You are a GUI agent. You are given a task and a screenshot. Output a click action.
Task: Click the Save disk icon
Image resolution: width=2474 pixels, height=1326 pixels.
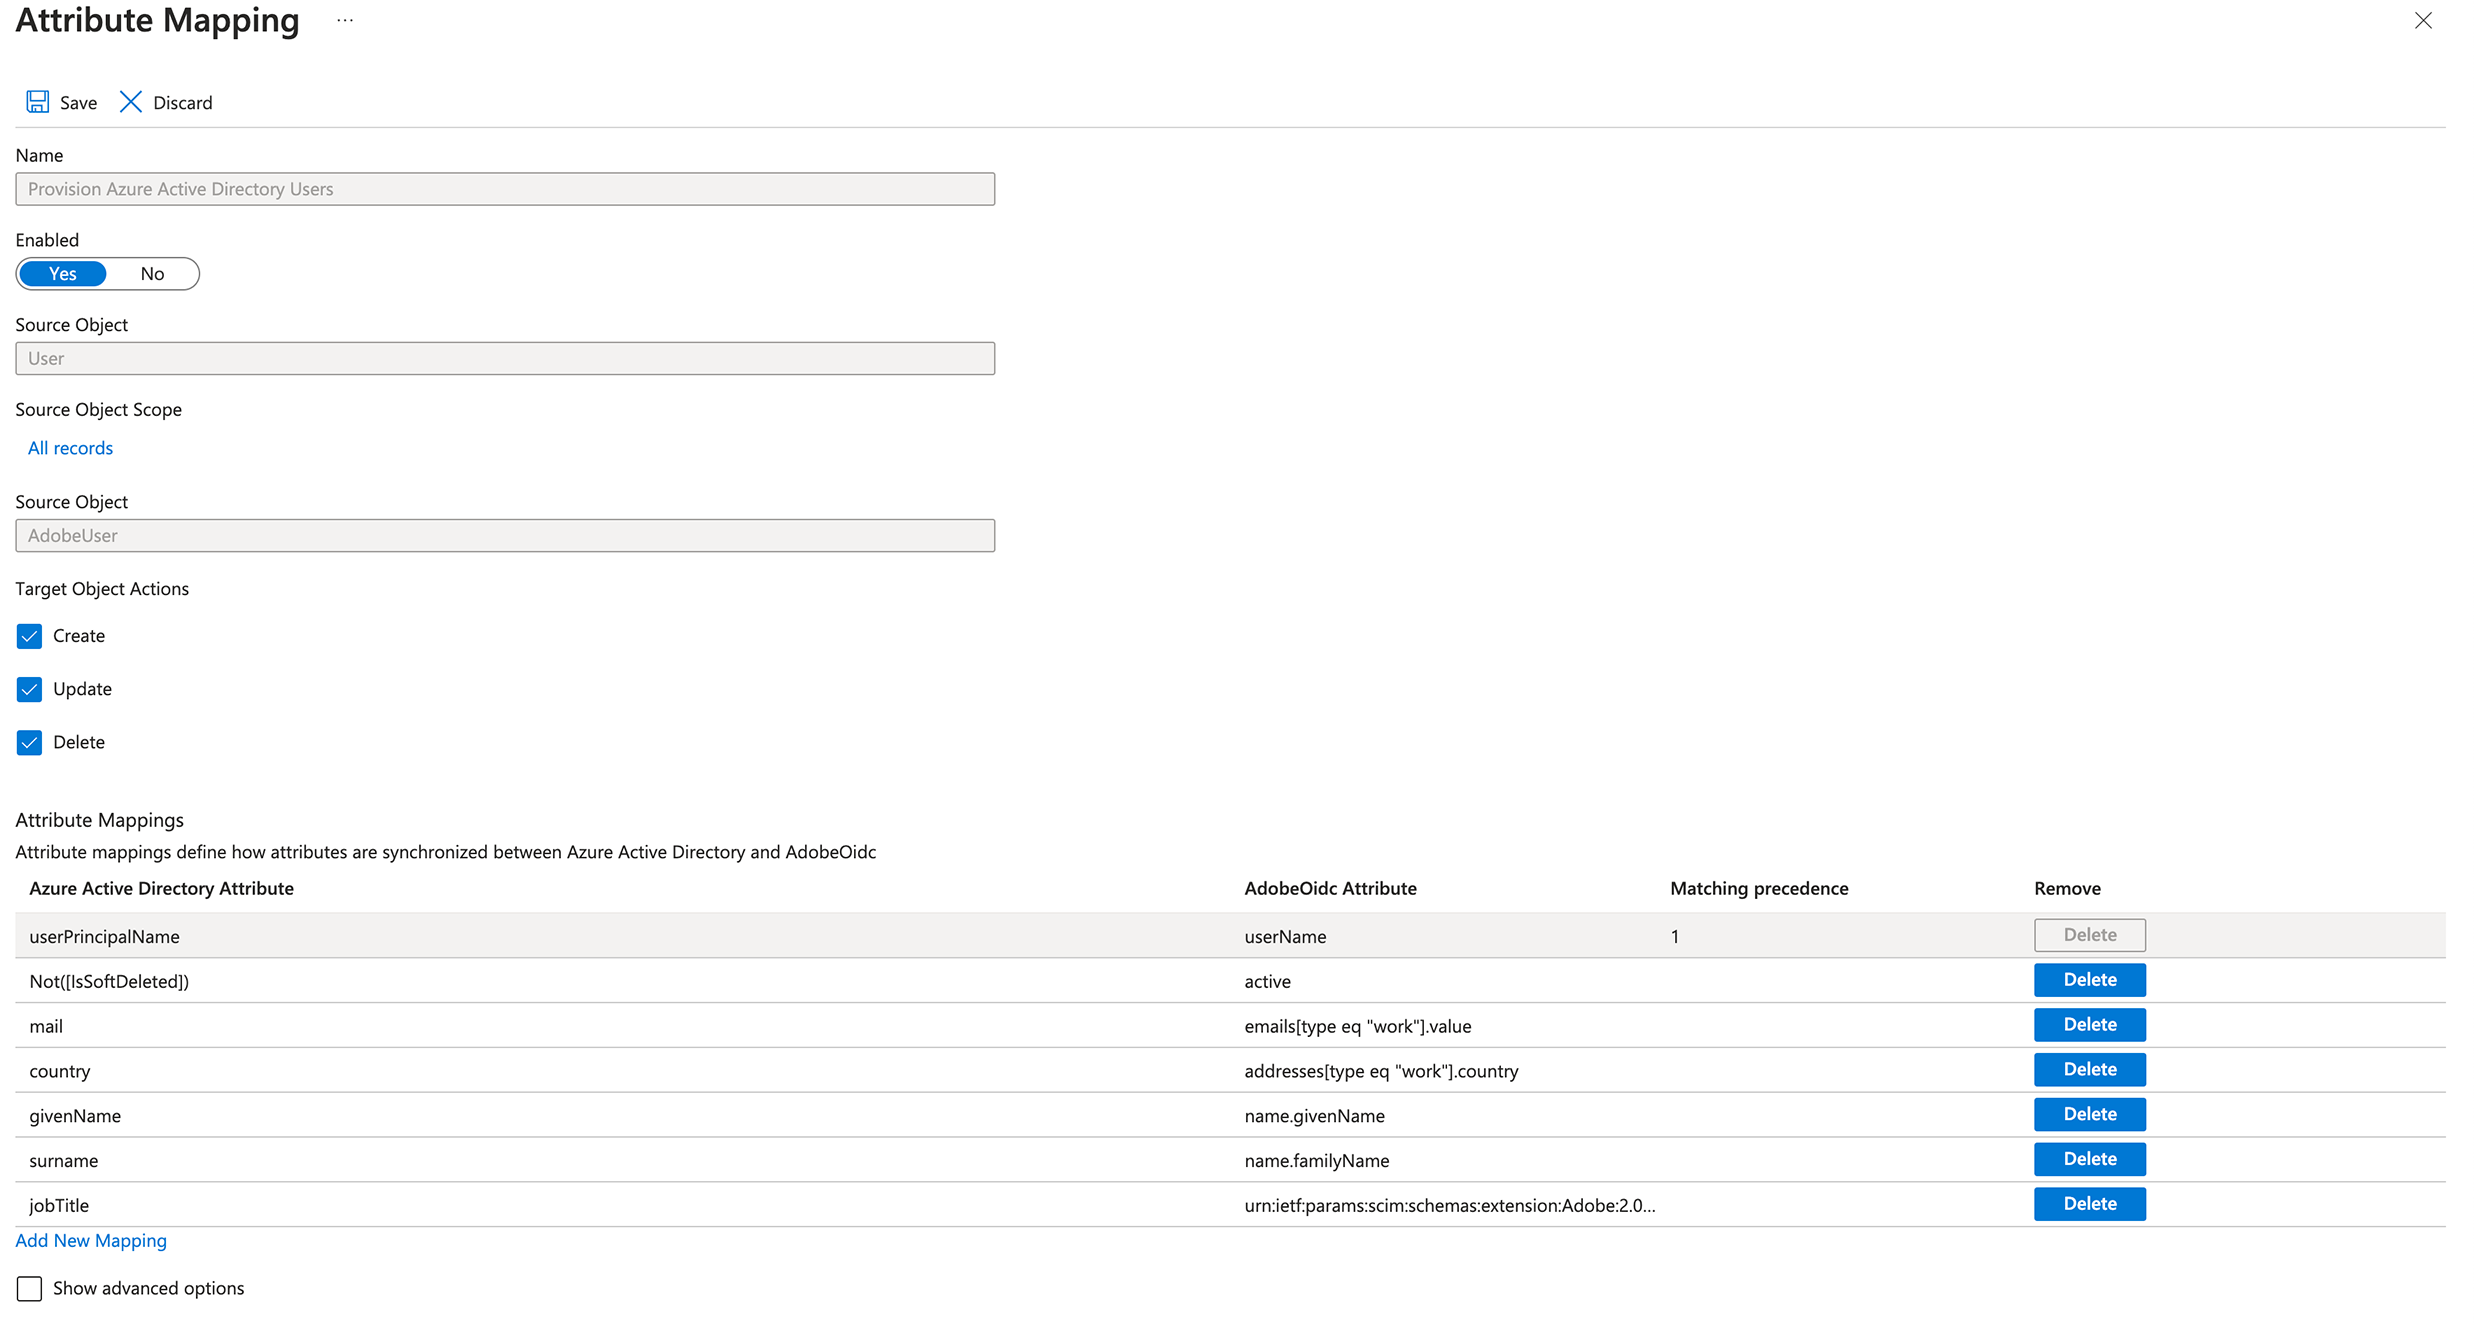(x=38, y=102)
